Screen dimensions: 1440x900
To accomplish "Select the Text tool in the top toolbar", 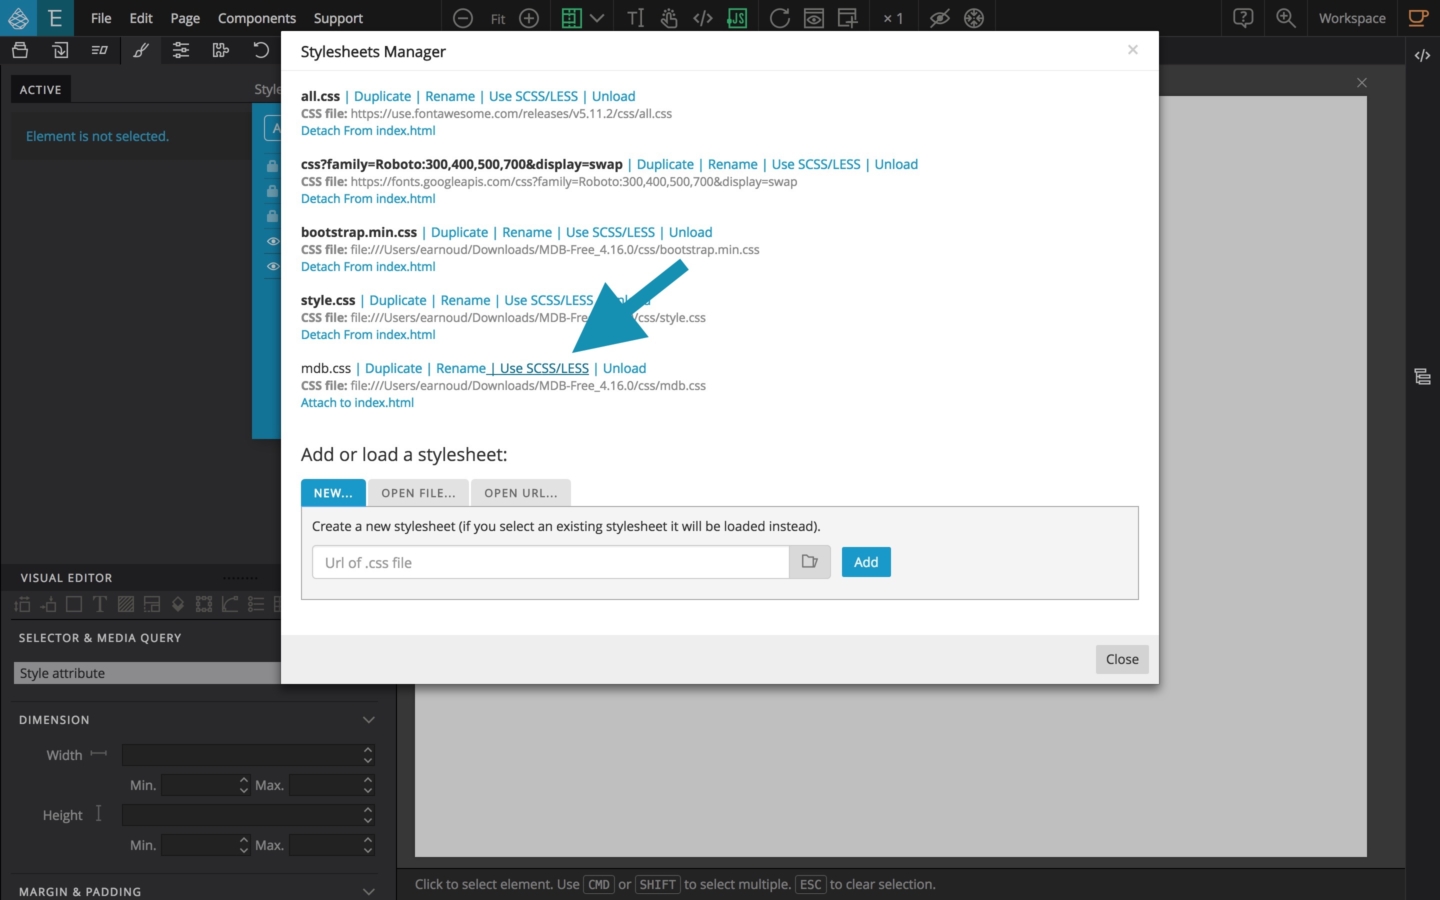I will [x=636, y=17].
